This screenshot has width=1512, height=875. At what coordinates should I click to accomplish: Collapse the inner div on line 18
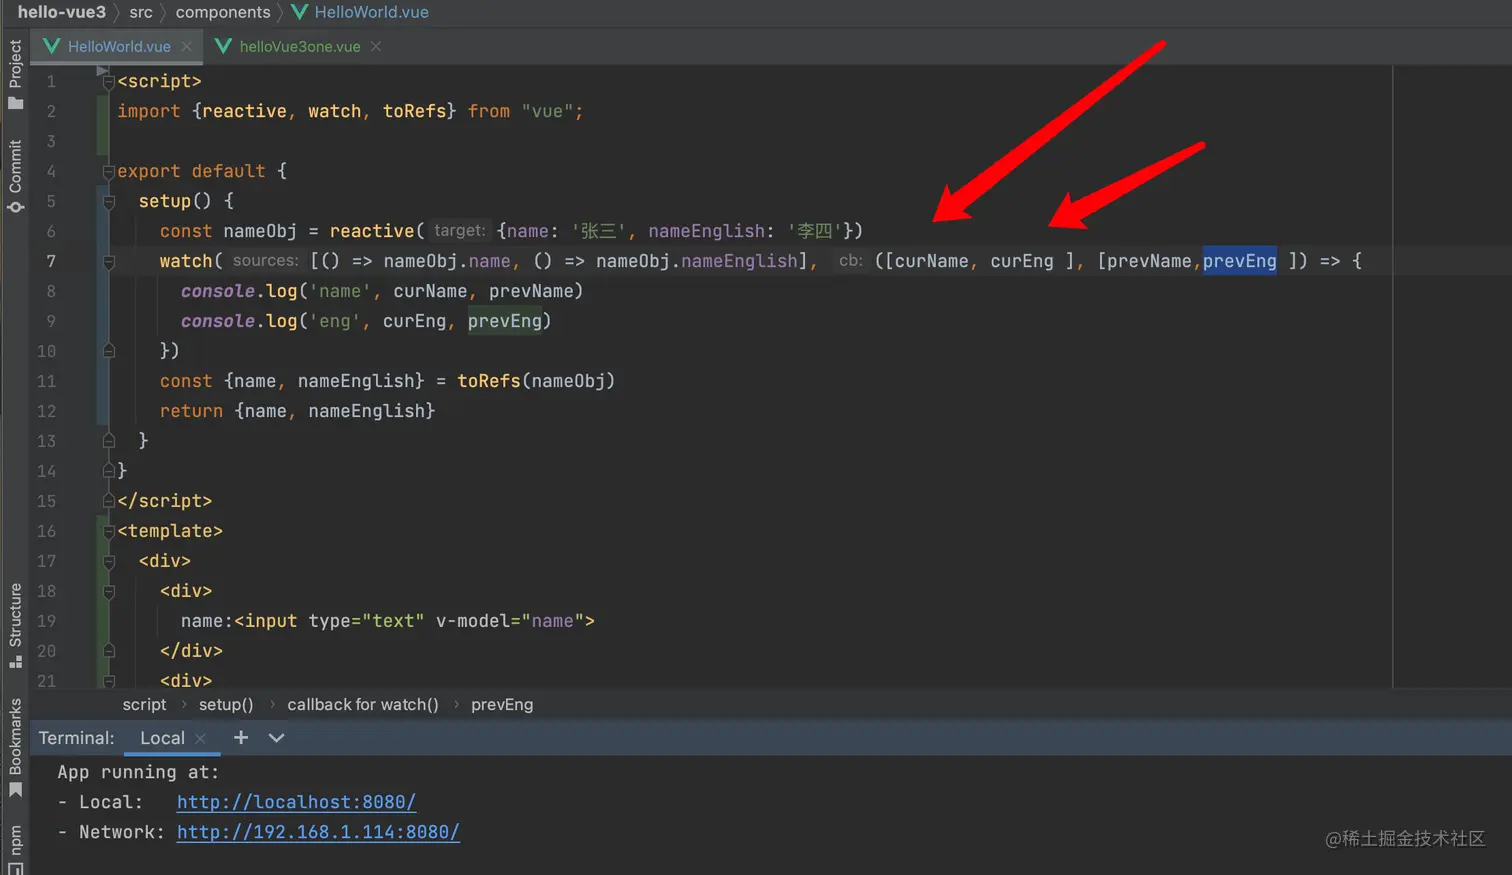[x=109, y=591]
